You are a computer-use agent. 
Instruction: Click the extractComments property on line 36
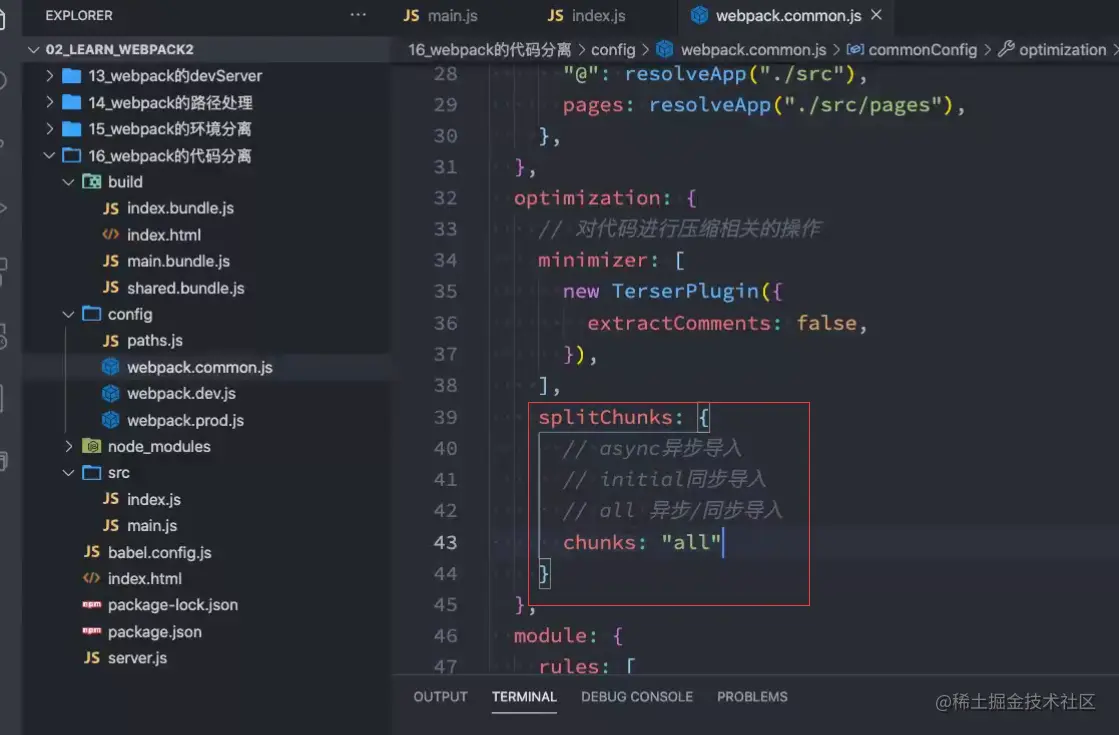(678, 323)
